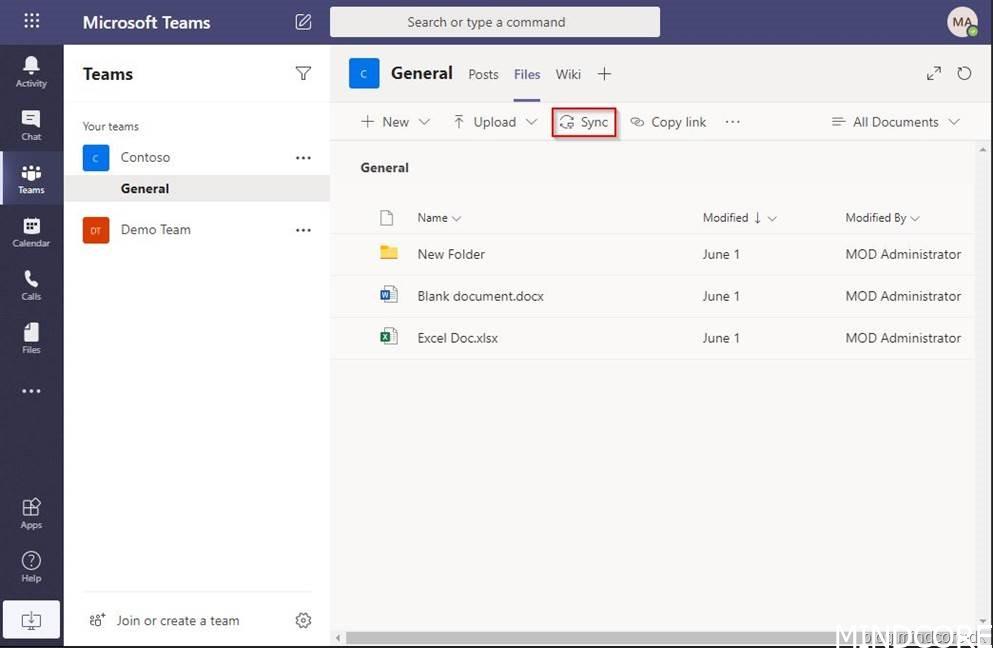Screen dimensions: 993x648
Task: Click the refresh icon in tab header
Action: pyautogui.click(x=964, y=73)
